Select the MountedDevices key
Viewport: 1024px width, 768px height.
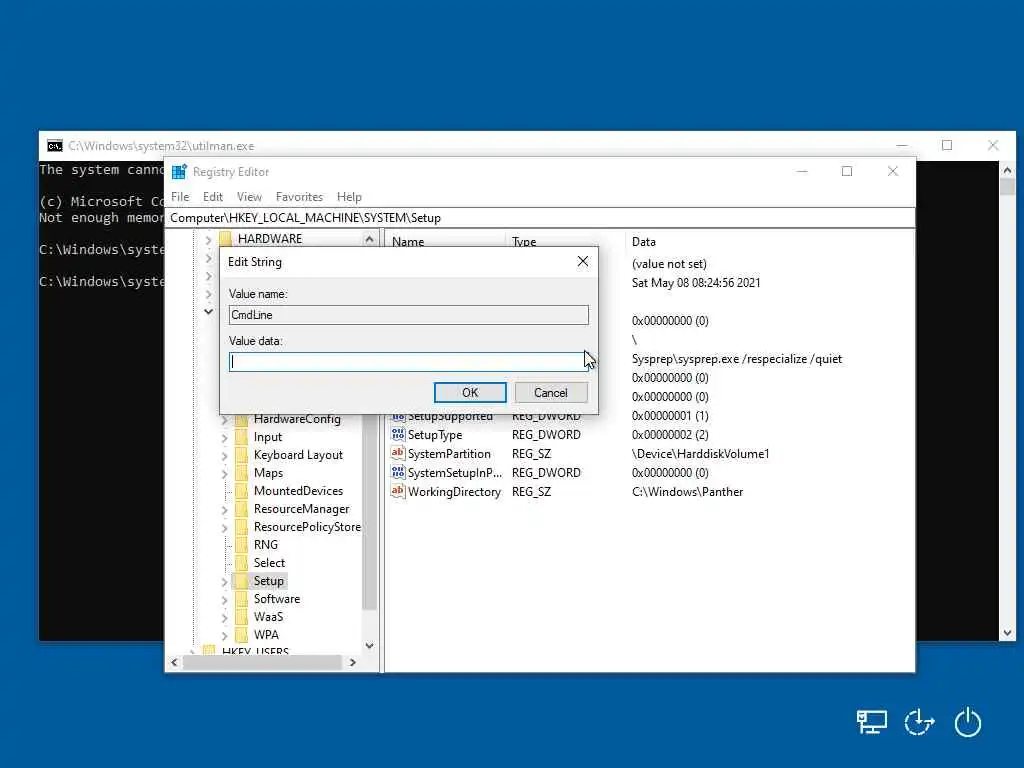pyautogui.click(x=298, y=490)
